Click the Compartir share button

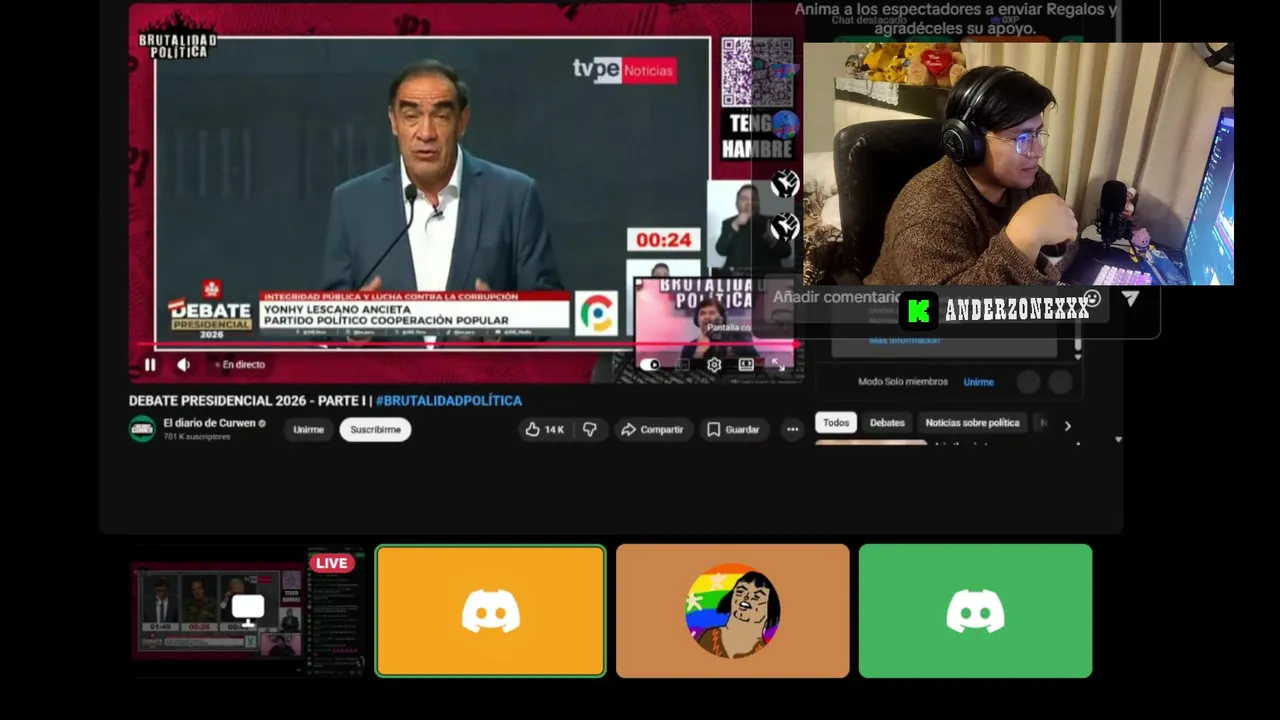(x=652, y=429)
